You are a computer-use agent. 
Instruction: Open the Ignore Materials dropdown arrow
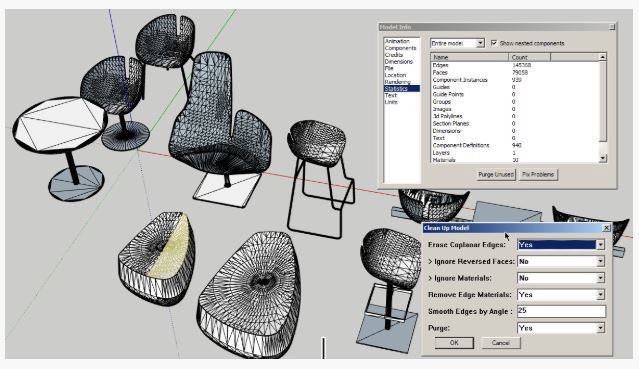tap(600, 278)
